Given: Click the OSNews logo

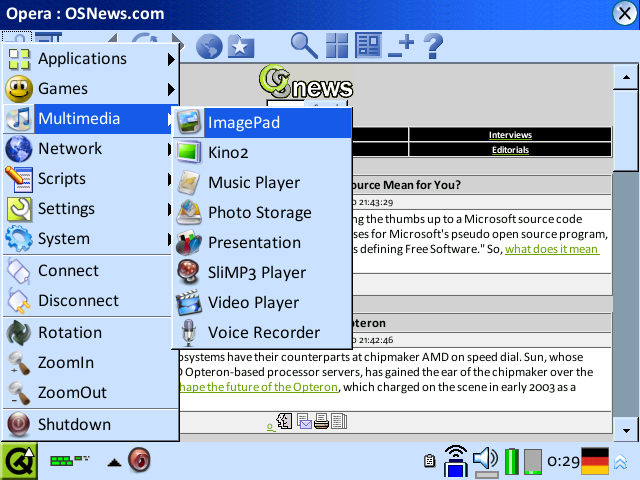Looking at the screenshot, I should (306, 82).
